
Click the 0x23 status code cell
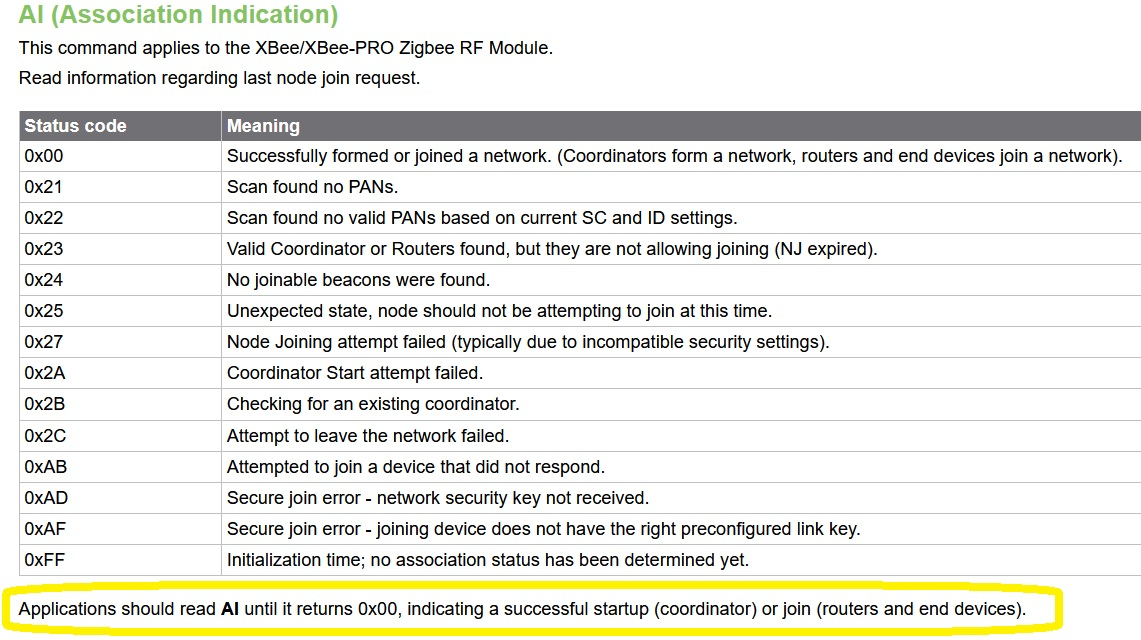click(x=120, y=249)
